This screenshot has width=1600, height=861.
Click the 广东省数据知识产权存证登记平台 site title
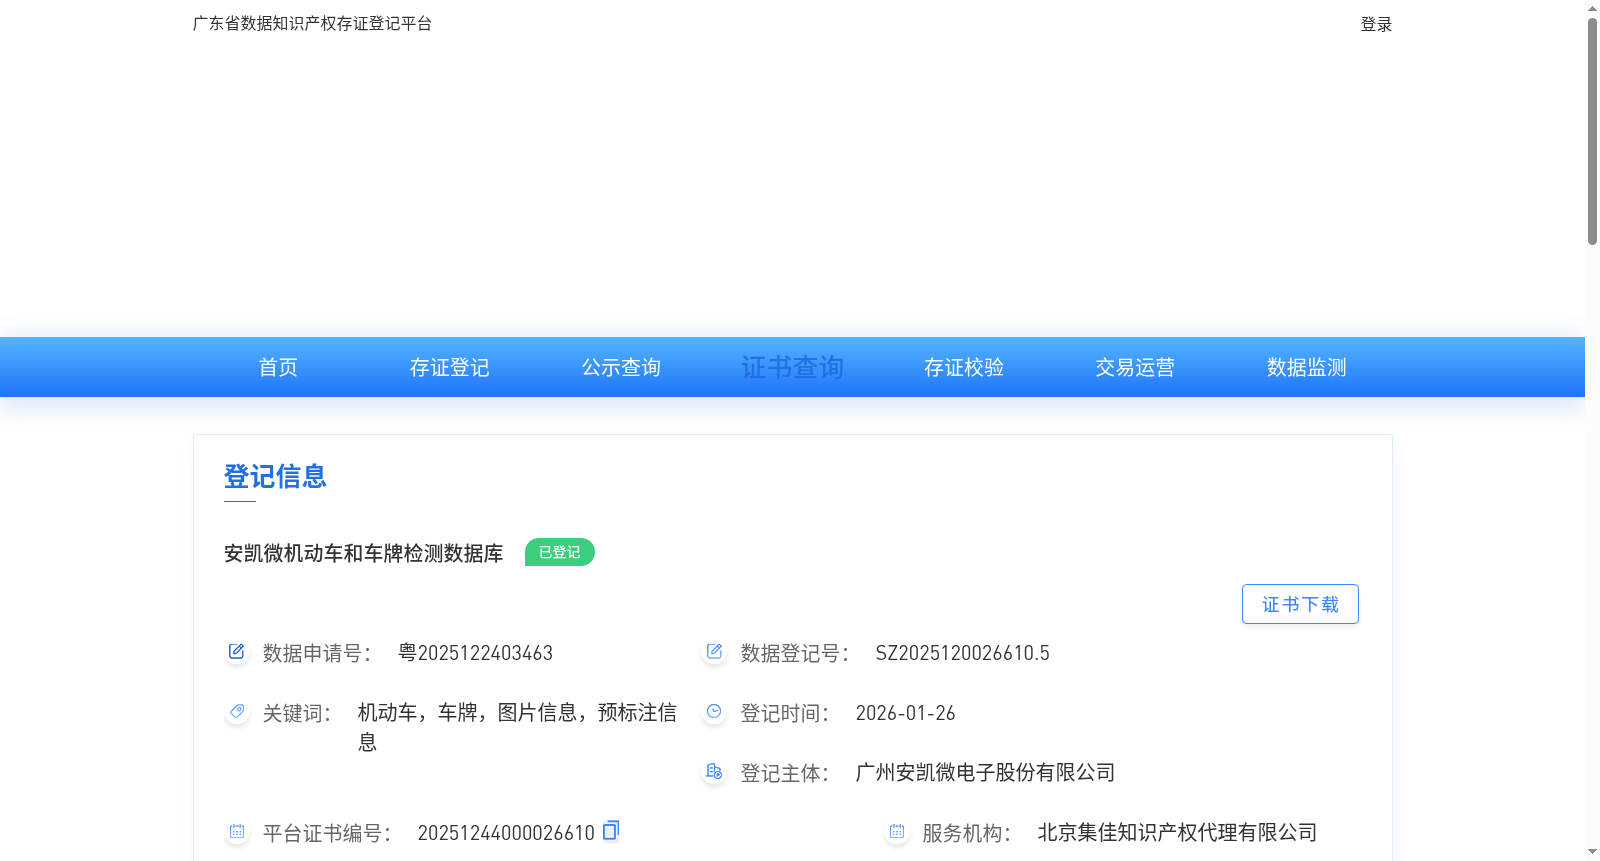312,23
